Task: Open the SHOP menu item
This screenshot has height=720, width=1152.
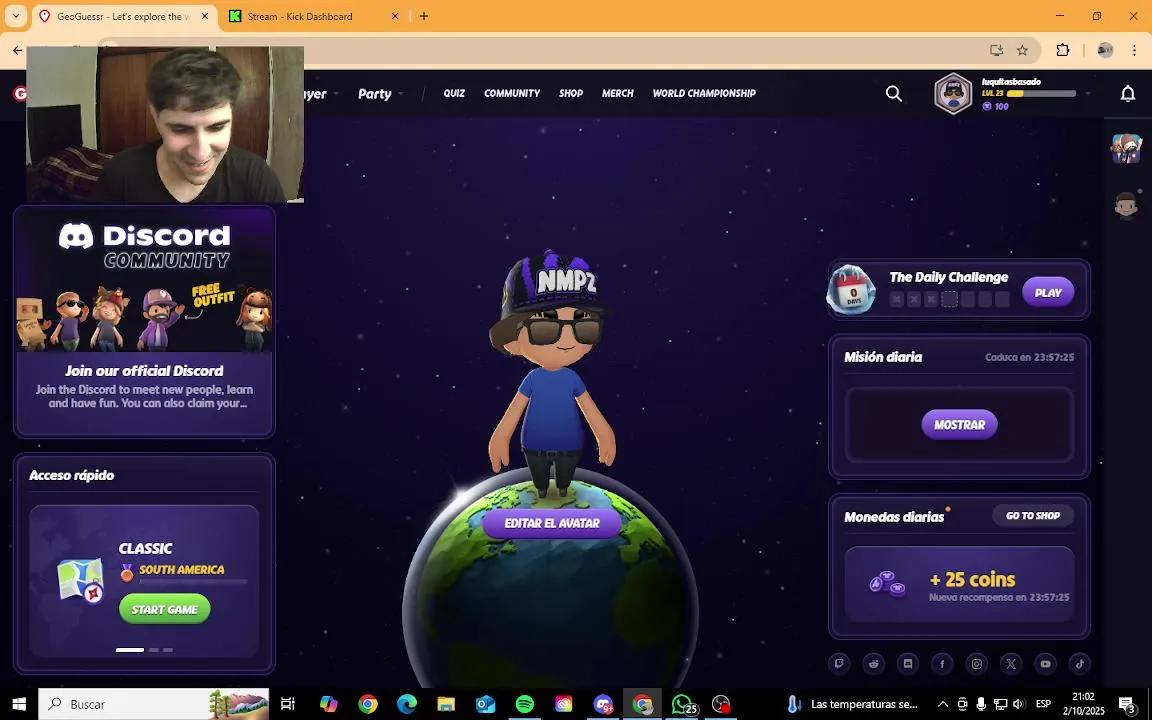Action: click(571, 93)
